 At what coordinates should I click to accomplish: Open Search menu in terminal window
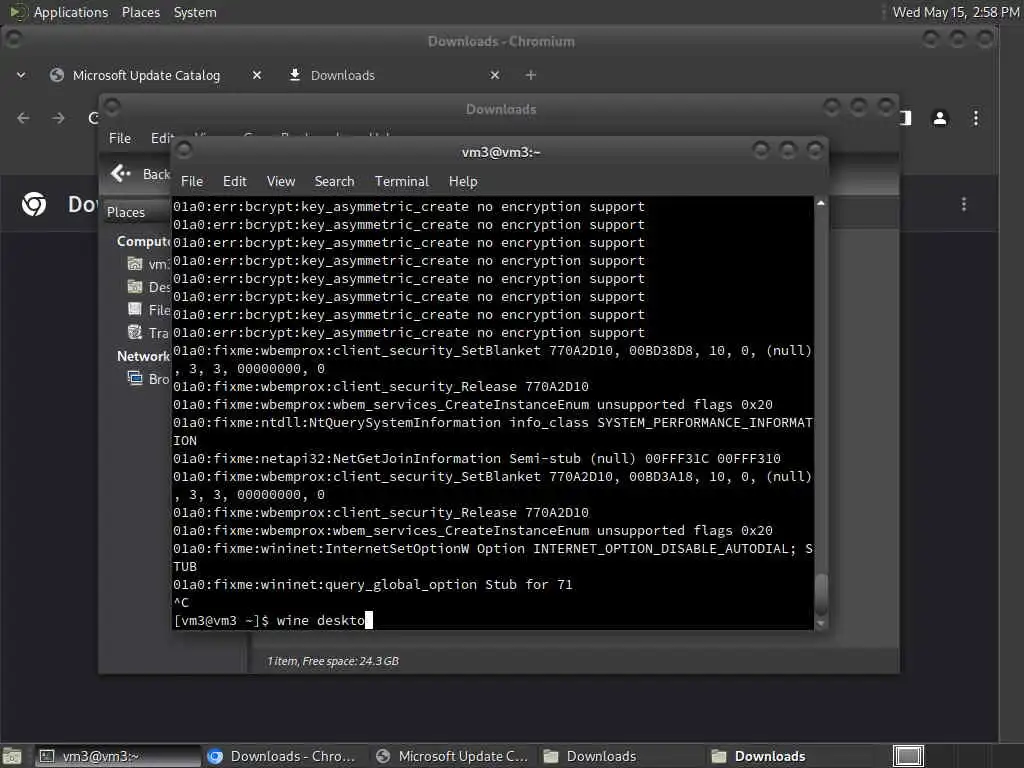tap(334, 182)
